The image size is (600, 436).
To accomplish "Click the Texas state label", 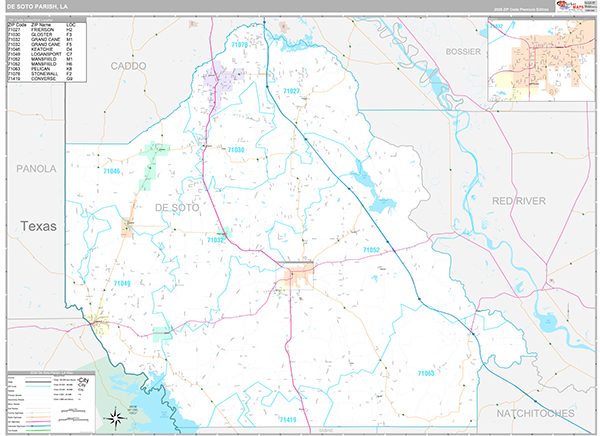I will (x=38, y=226).
